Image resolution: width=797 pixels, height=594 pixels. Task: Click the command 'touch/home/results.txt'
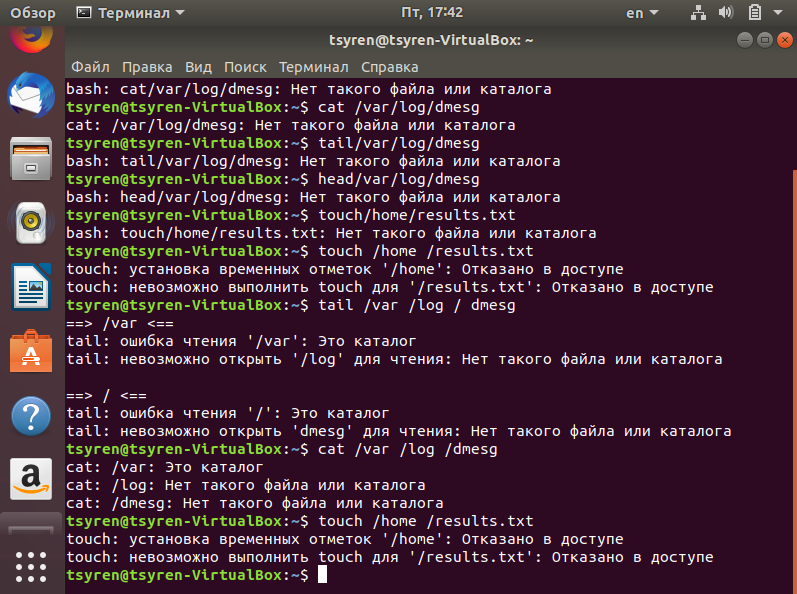coord(417,215)
